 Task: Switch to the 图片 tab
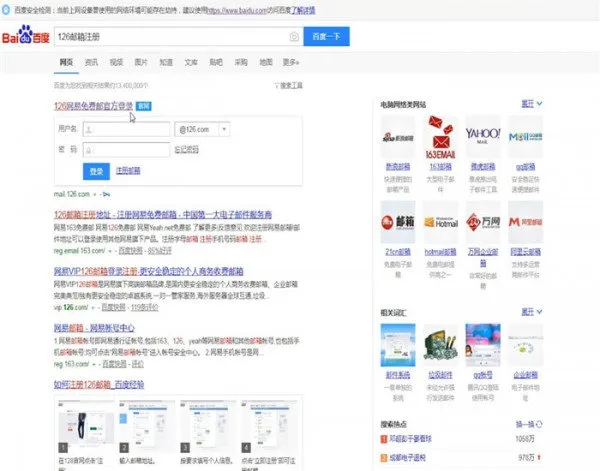tap(141, 62)
